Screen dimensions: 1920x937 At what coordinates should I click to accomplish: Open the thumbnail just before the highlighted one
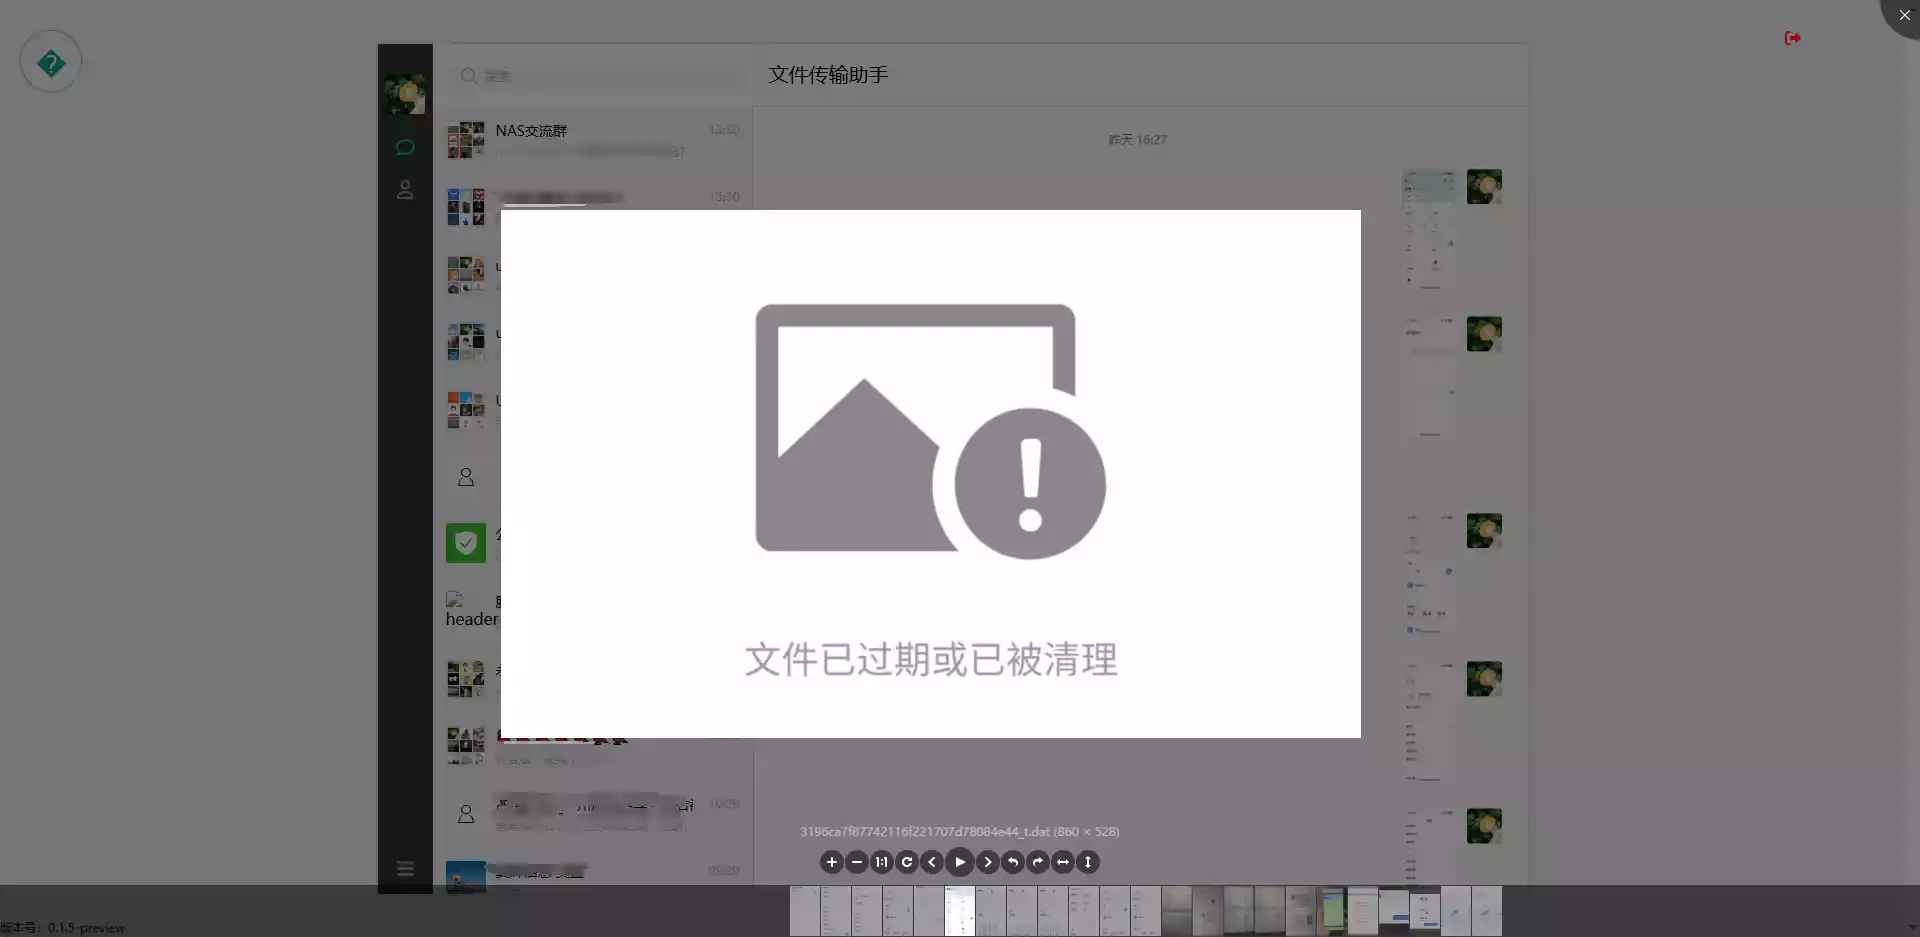[x=928, y=911]
